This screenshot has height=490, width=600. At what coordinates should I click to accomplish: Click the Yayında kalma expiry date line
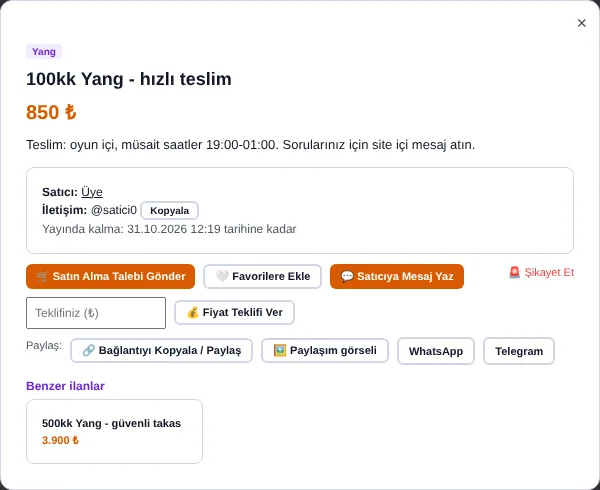point(169,229)
